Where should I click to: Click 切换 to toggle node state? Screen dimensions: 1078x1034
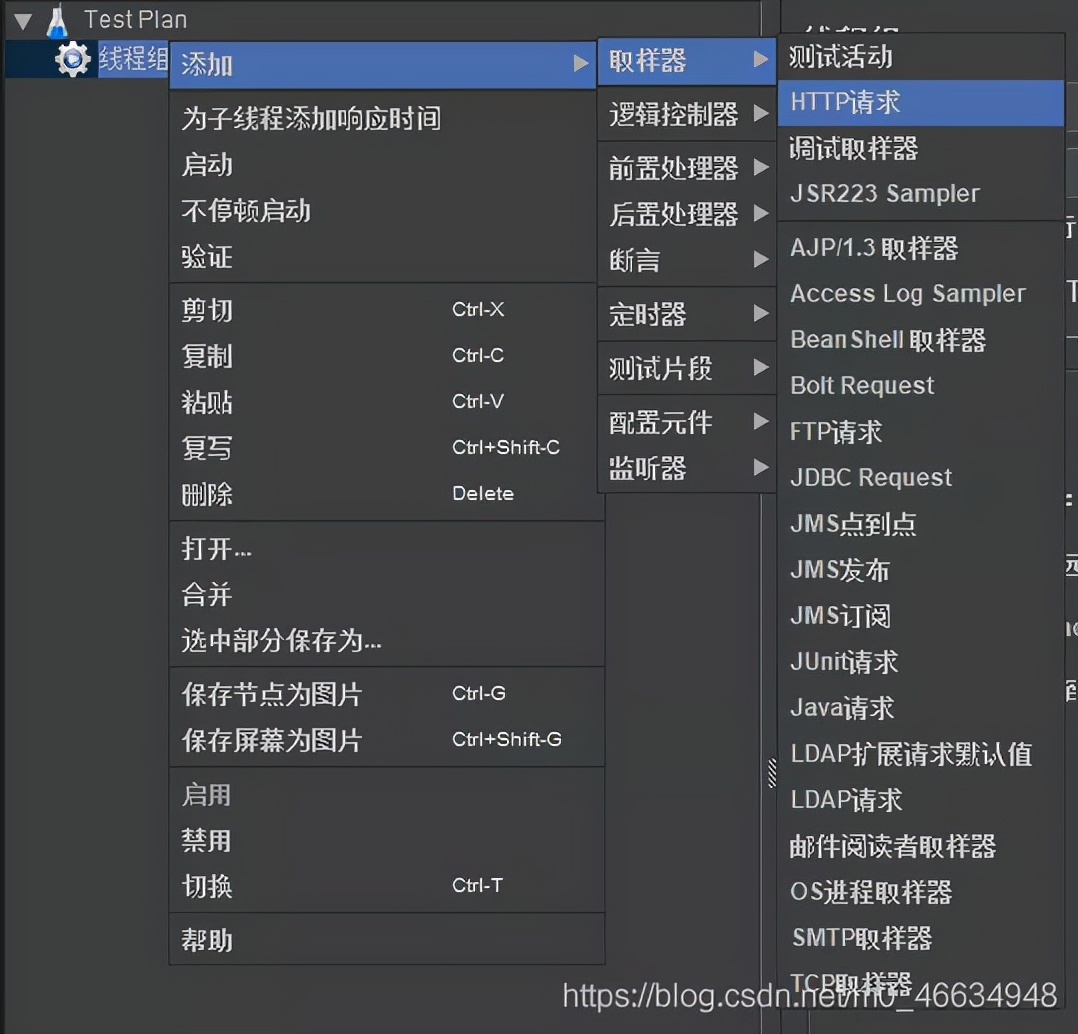click(x=204, y=886)
